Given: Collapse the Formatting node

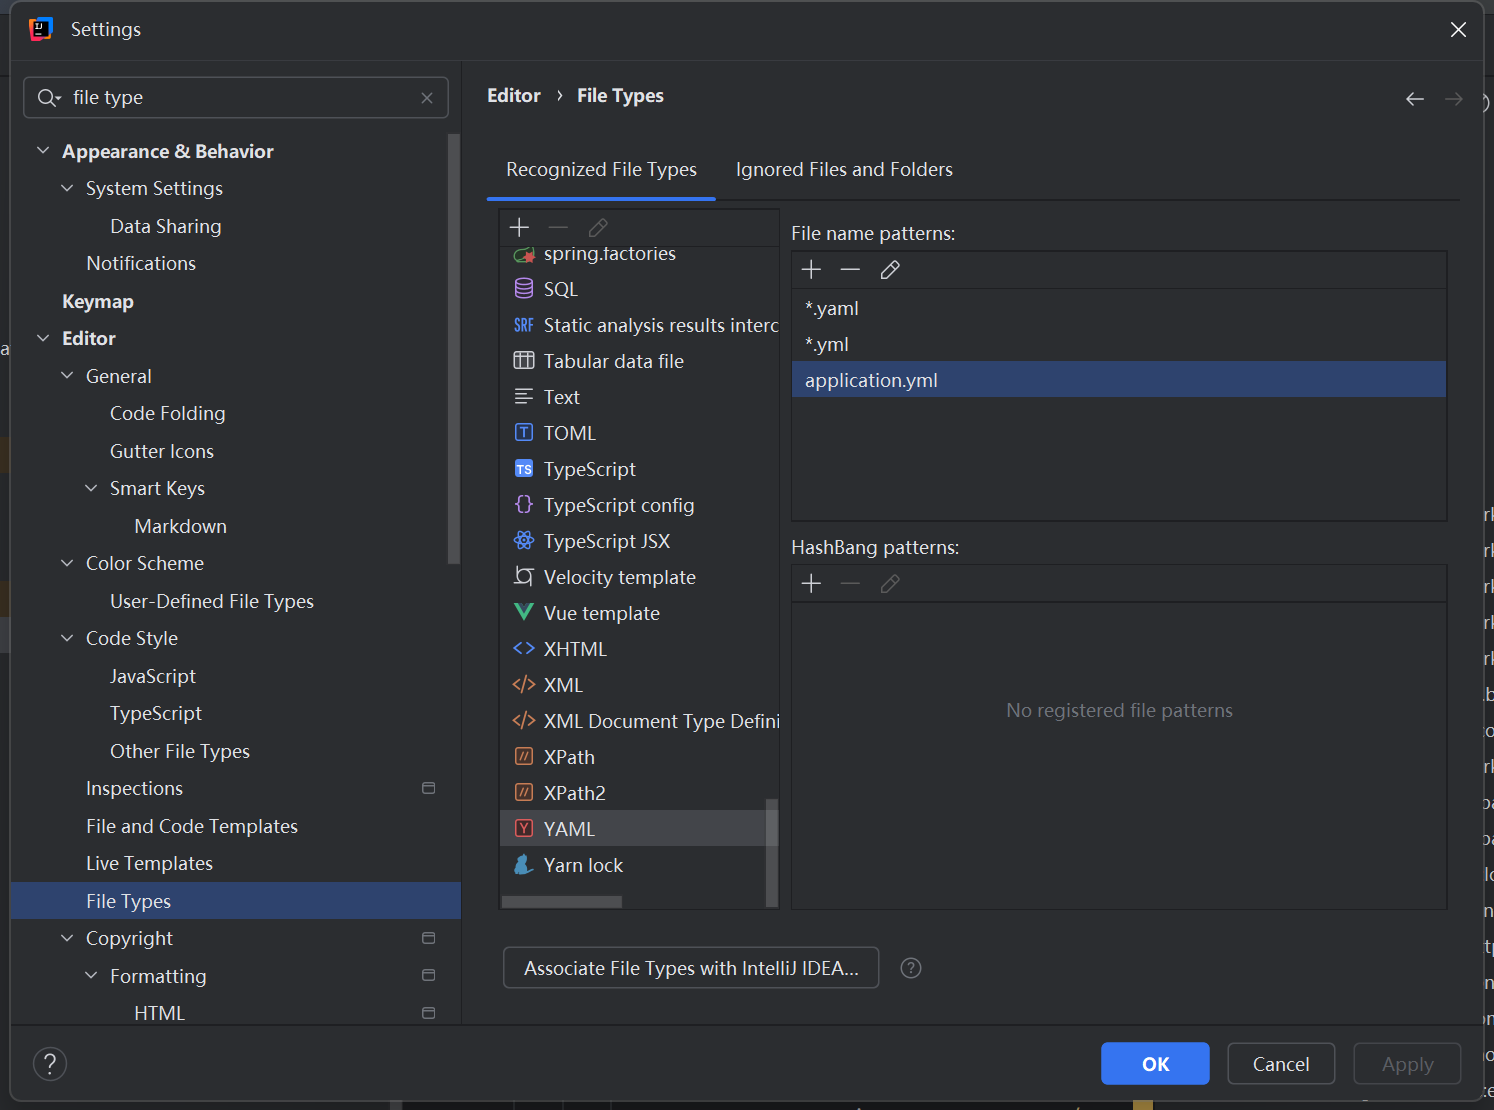Looking at the screenshot, I should [91, 976].
